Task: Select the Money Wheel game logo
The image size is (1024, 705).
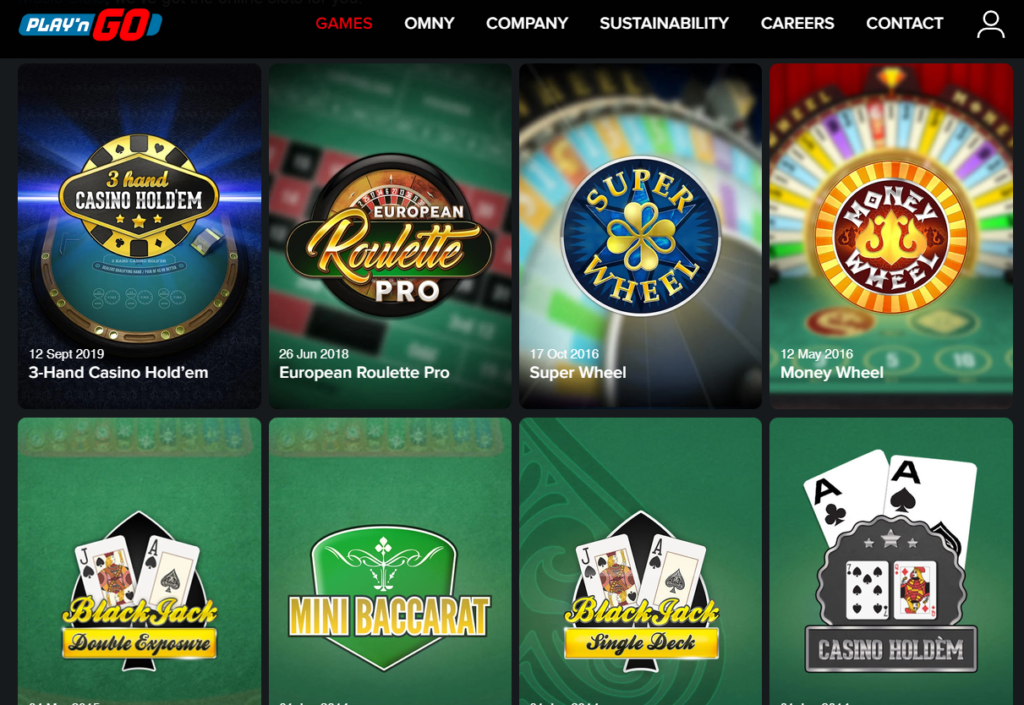Action: pos(891,236)
